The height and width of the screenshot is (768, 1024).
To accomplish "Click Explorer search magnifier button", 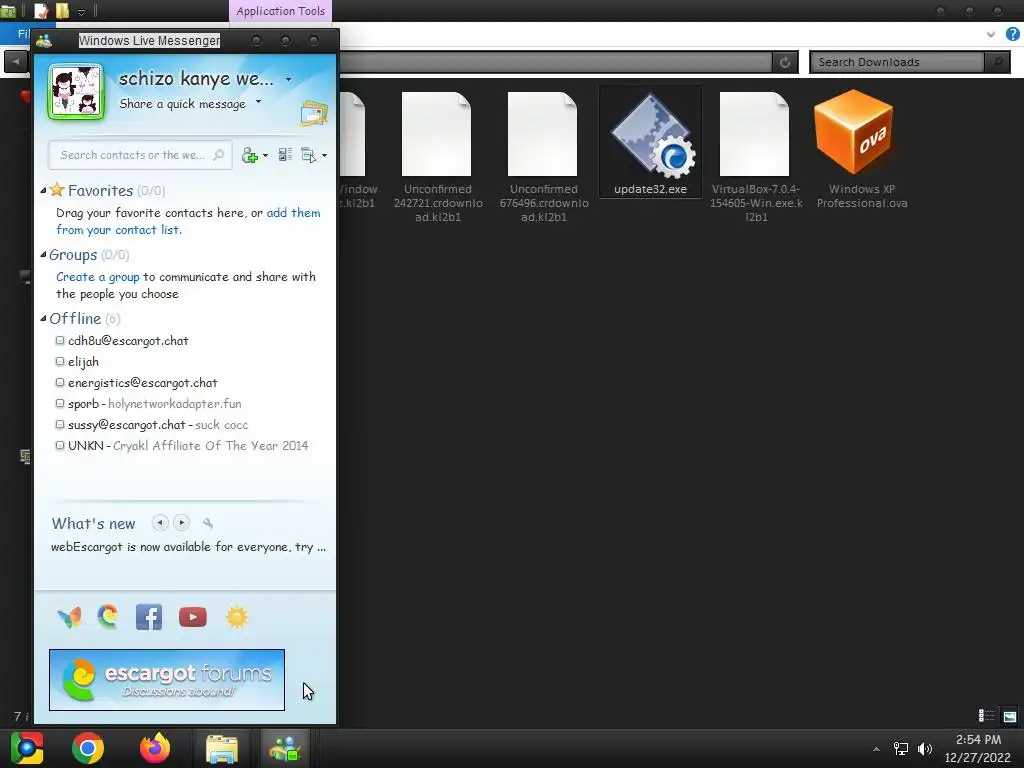I will click(997, 62).
